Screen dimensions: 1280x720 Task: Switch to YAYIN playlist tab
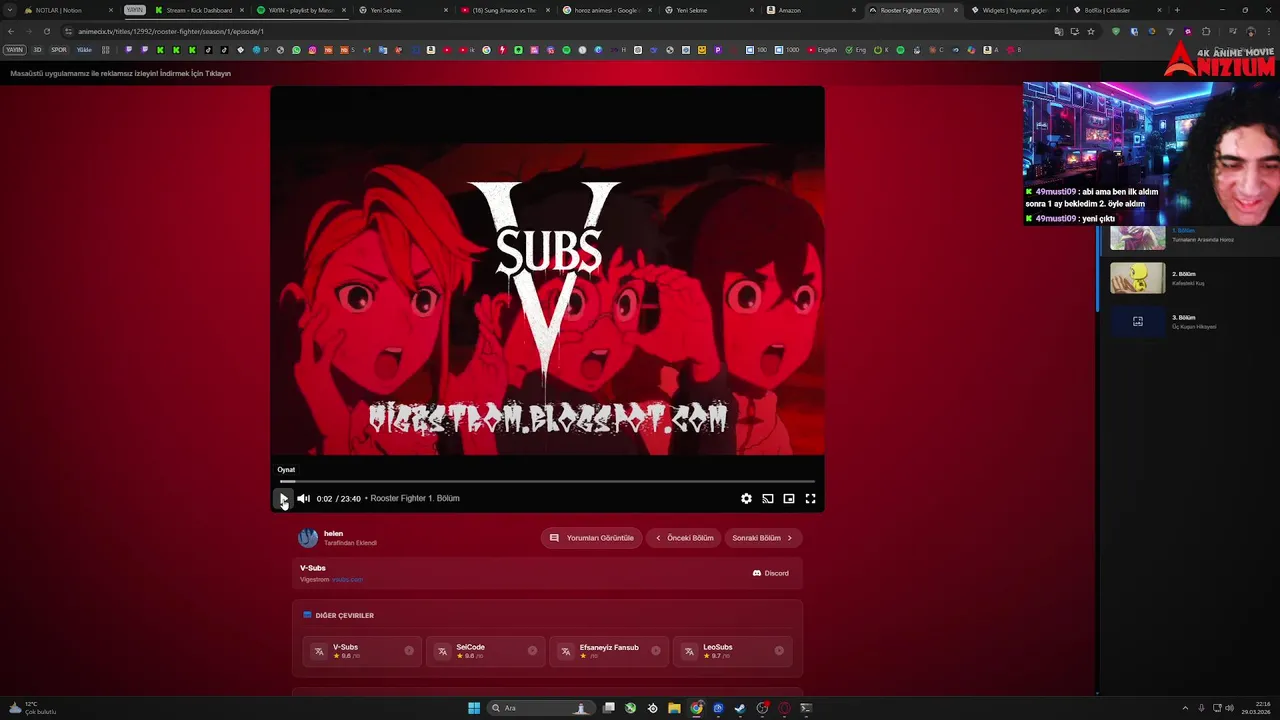click(300, 10)
